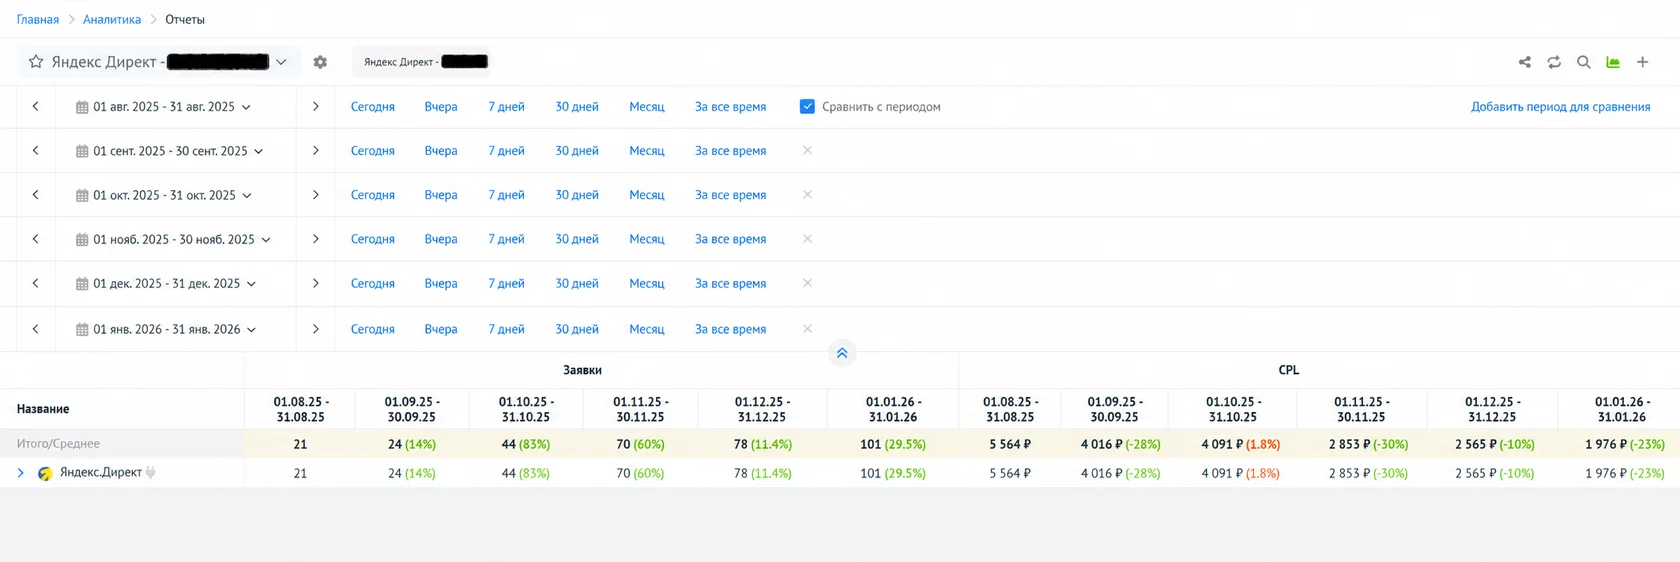1680x562 pixels.
Task: Go to previous period for August 2025 row
Action: click(x=36, y=106)
